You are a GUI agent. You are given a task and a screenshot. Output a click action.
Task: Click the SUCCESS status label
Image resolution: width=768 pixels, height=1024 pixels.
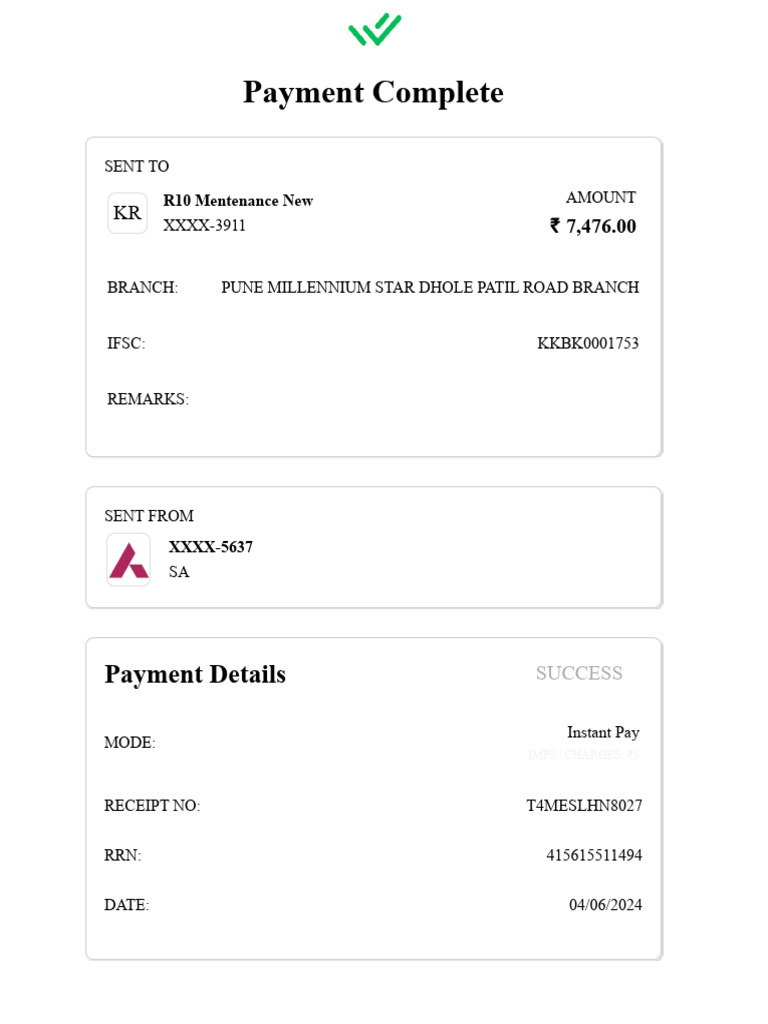pos(579,674)
